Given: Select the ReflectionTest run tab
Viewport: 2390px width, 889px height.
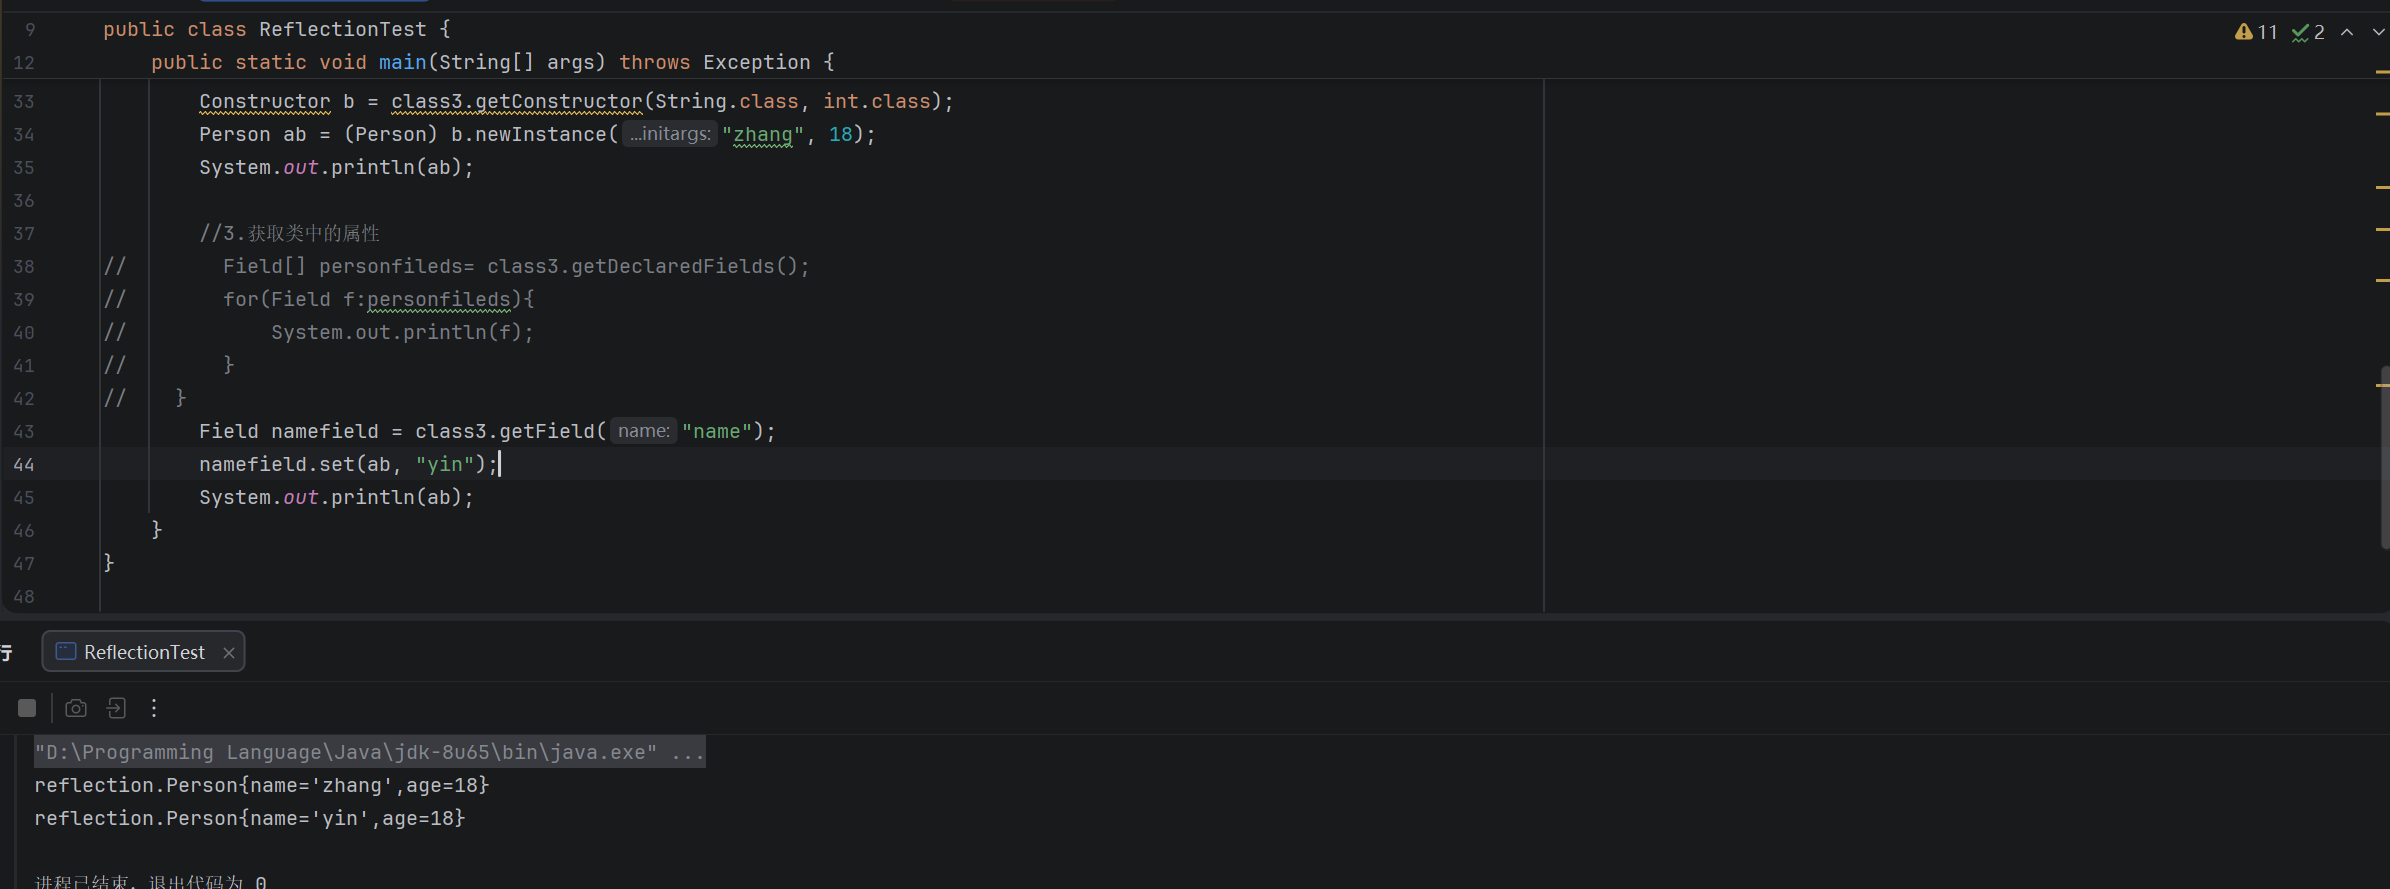Looking at the screenshot, I should 143,652.
